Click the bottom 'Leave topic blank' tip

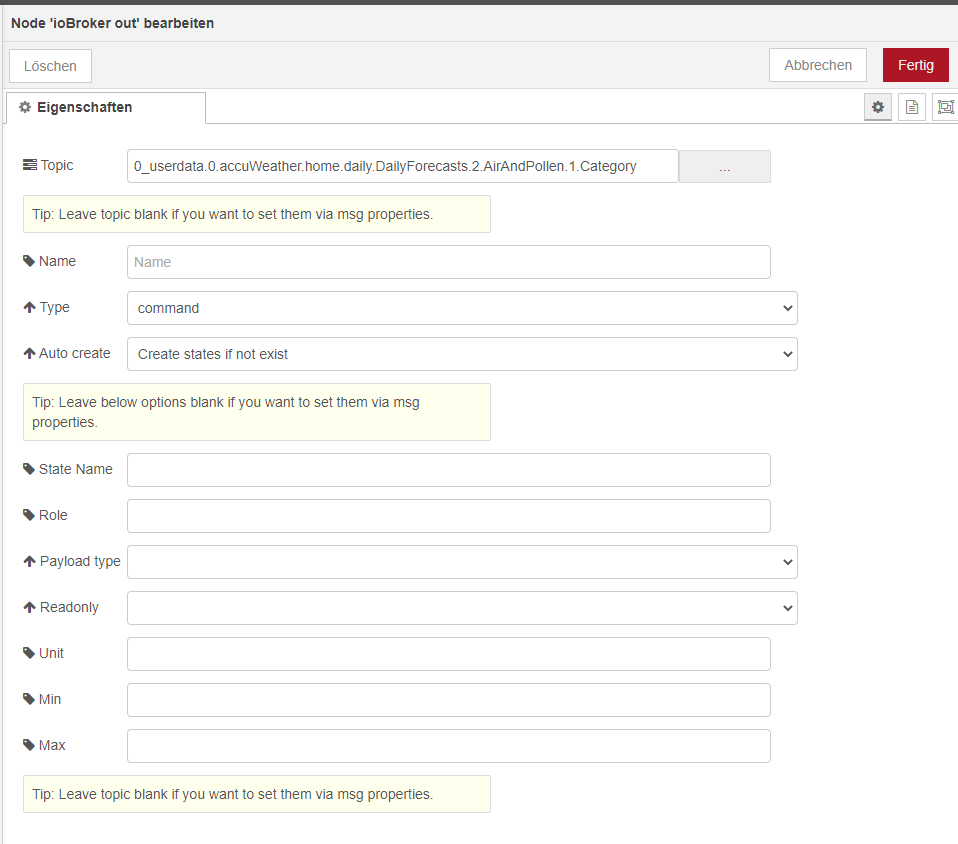coord(257,794)
